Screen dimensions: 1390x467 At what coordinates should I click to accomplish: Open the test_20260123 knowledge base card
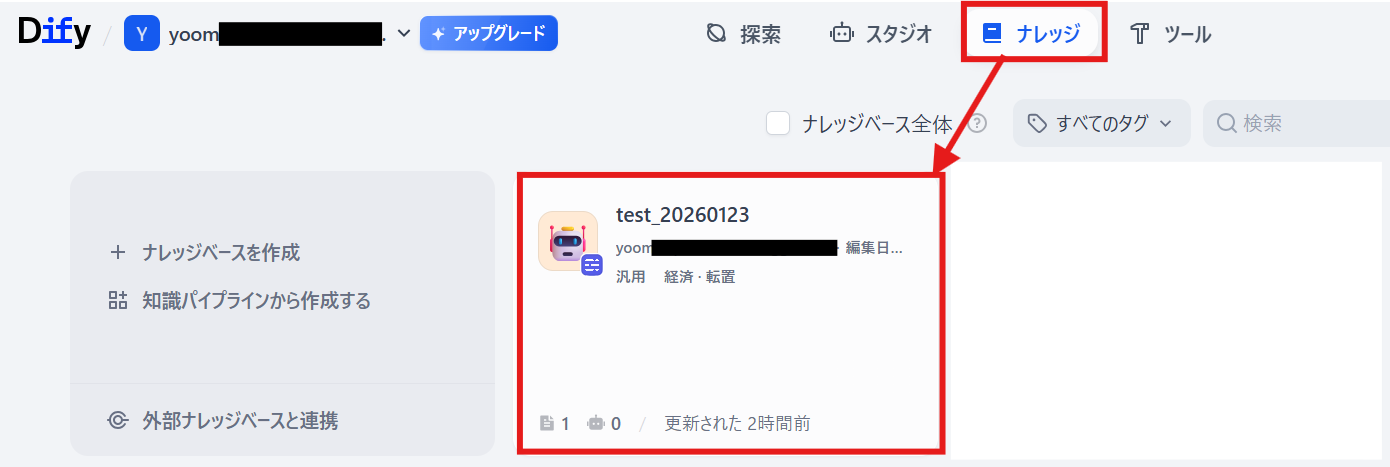(730, 313)
